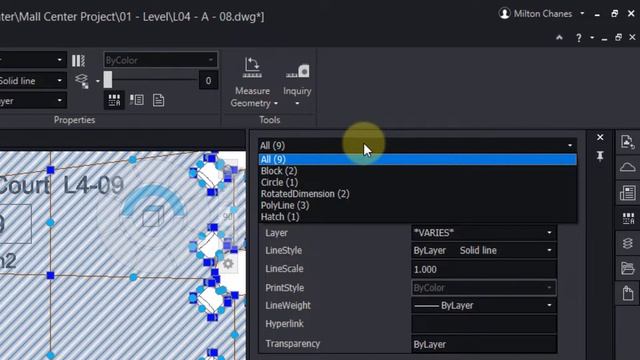Expand the layer states arrow
Screen dimensions: 640x360
pyautogui.click(x=98, y=81)
